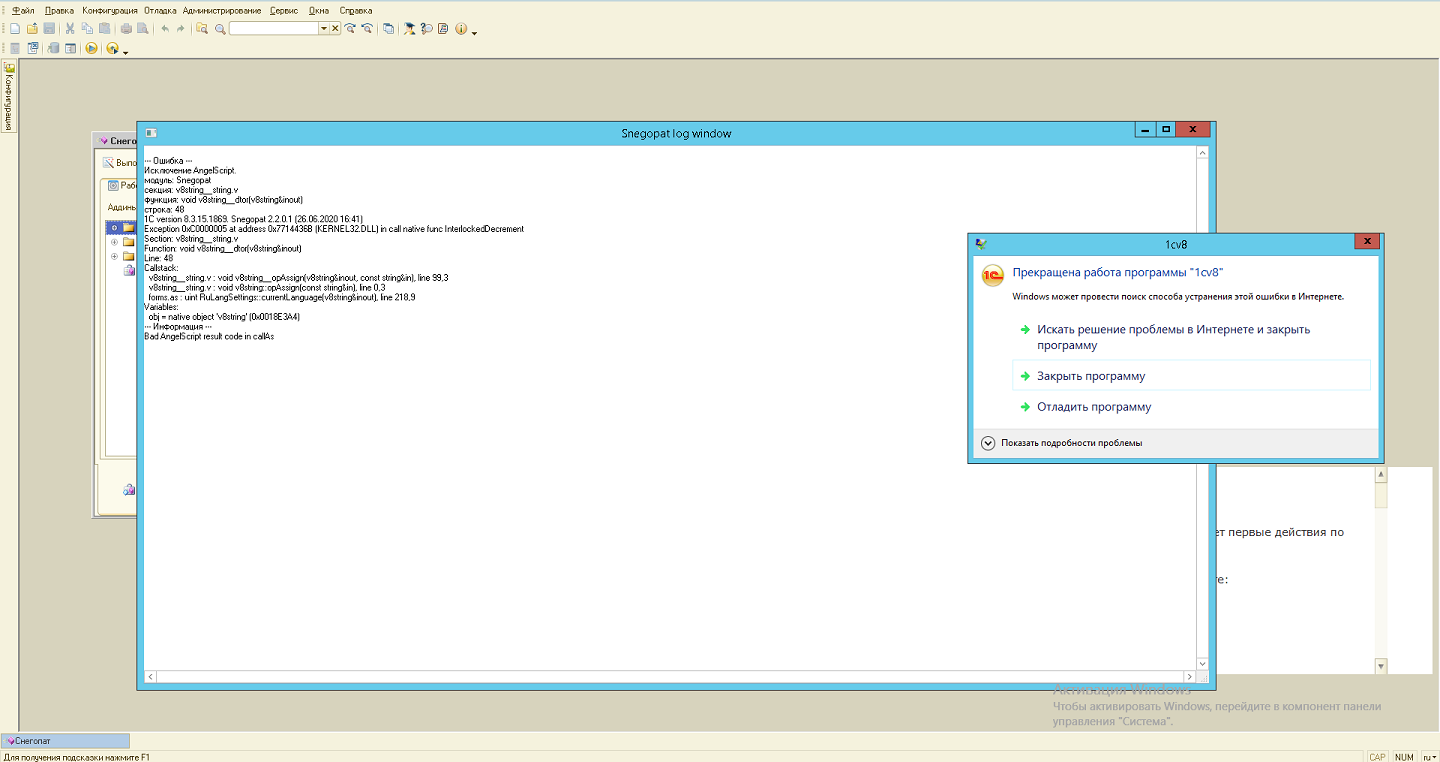The width and height of the screenshot is (1440, 762).
Task: Choose Закрыть программу in crash dialog
Action: (1191, 376)
